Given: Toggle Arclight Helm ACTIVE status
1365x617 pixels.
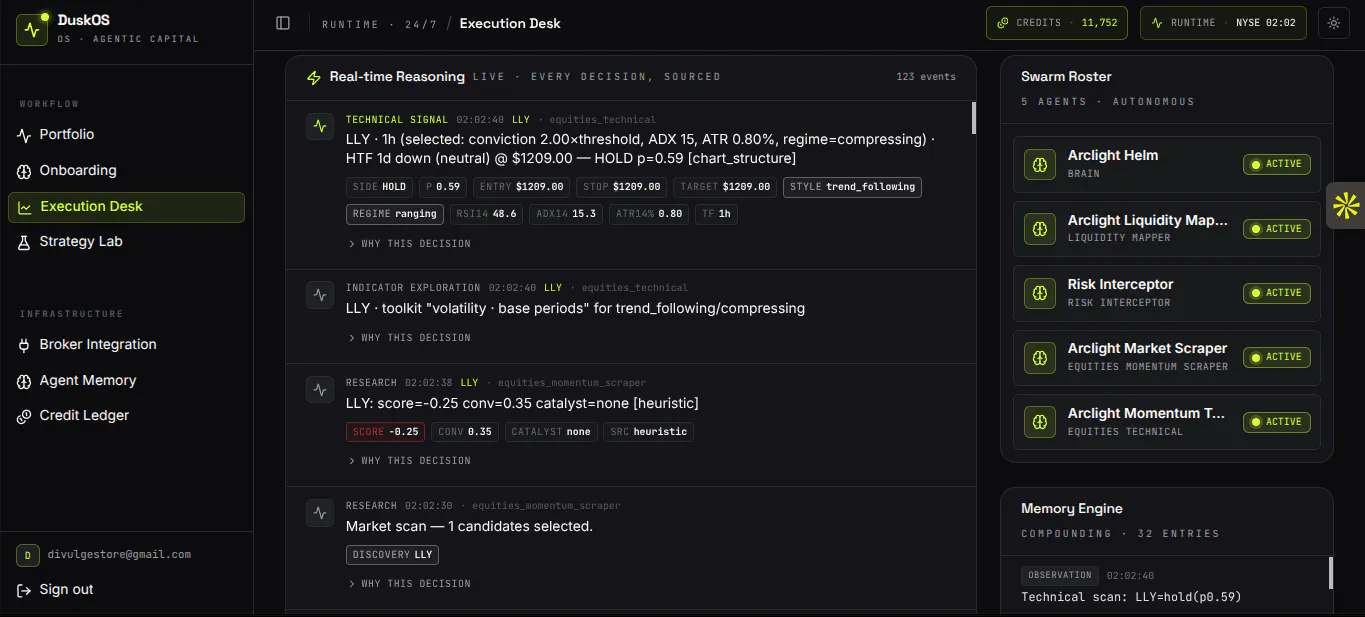Looking at the screenshot, I should (x=1276, y=164).
